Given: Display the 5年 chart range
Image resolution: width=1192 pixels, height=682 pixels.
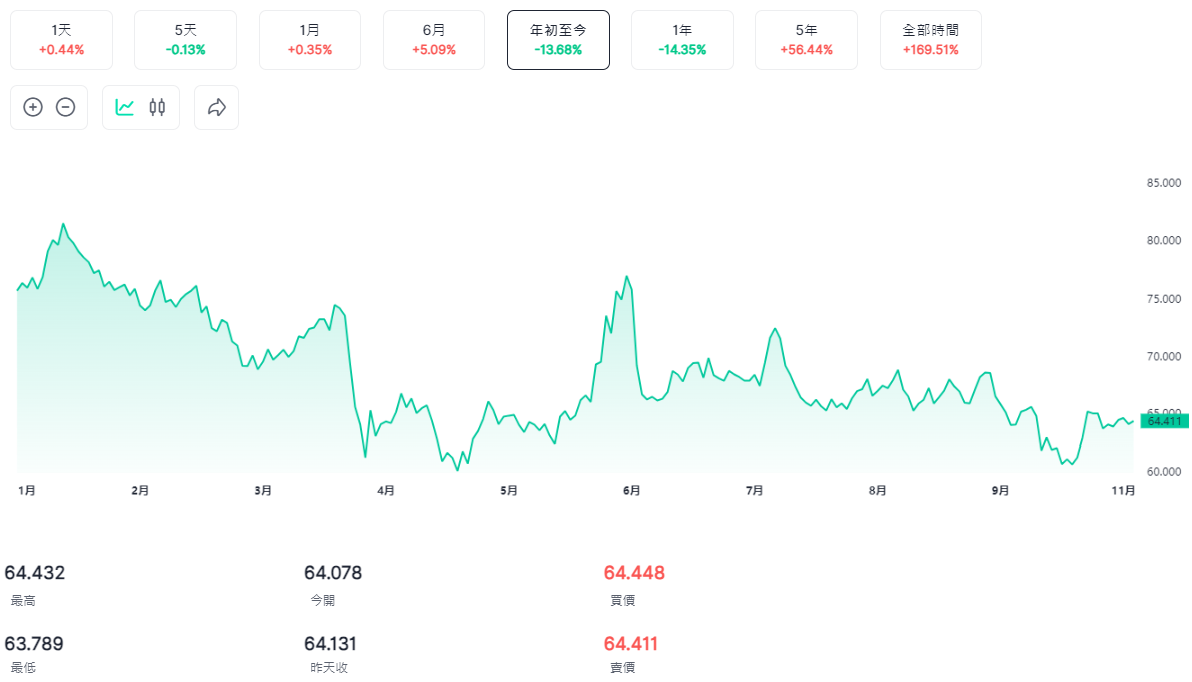Looking at the screenshot, I should click(x=806, y=40).
